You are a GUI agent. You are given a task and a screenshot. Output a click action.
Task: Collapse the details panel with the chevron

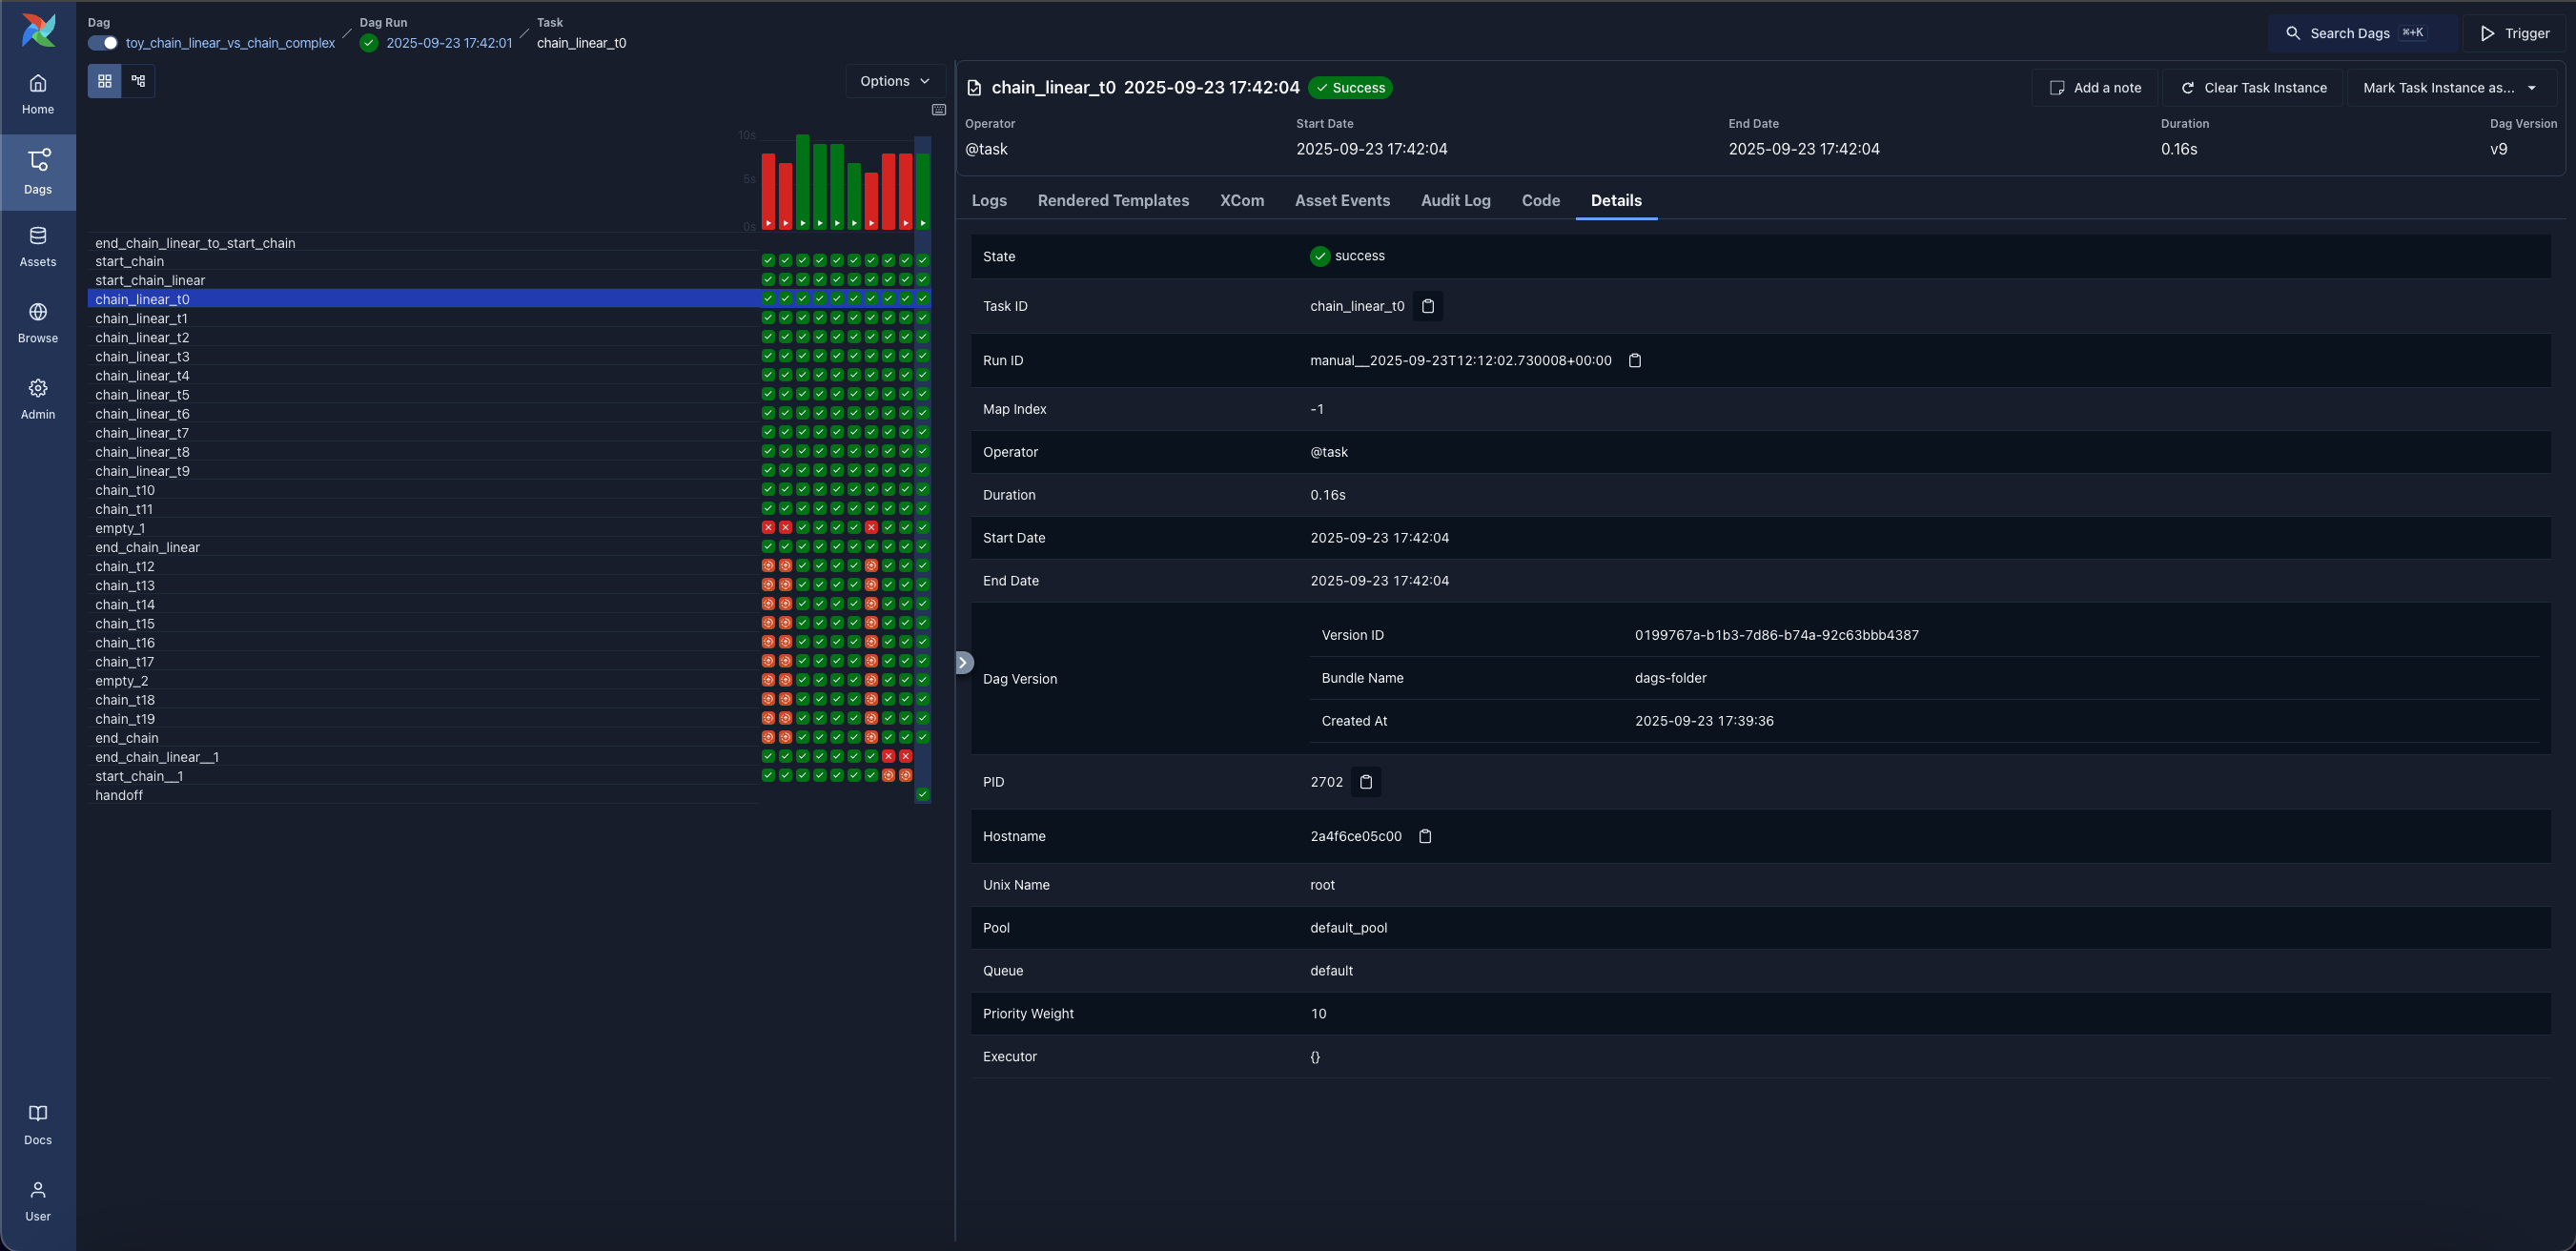click(963, 662)
